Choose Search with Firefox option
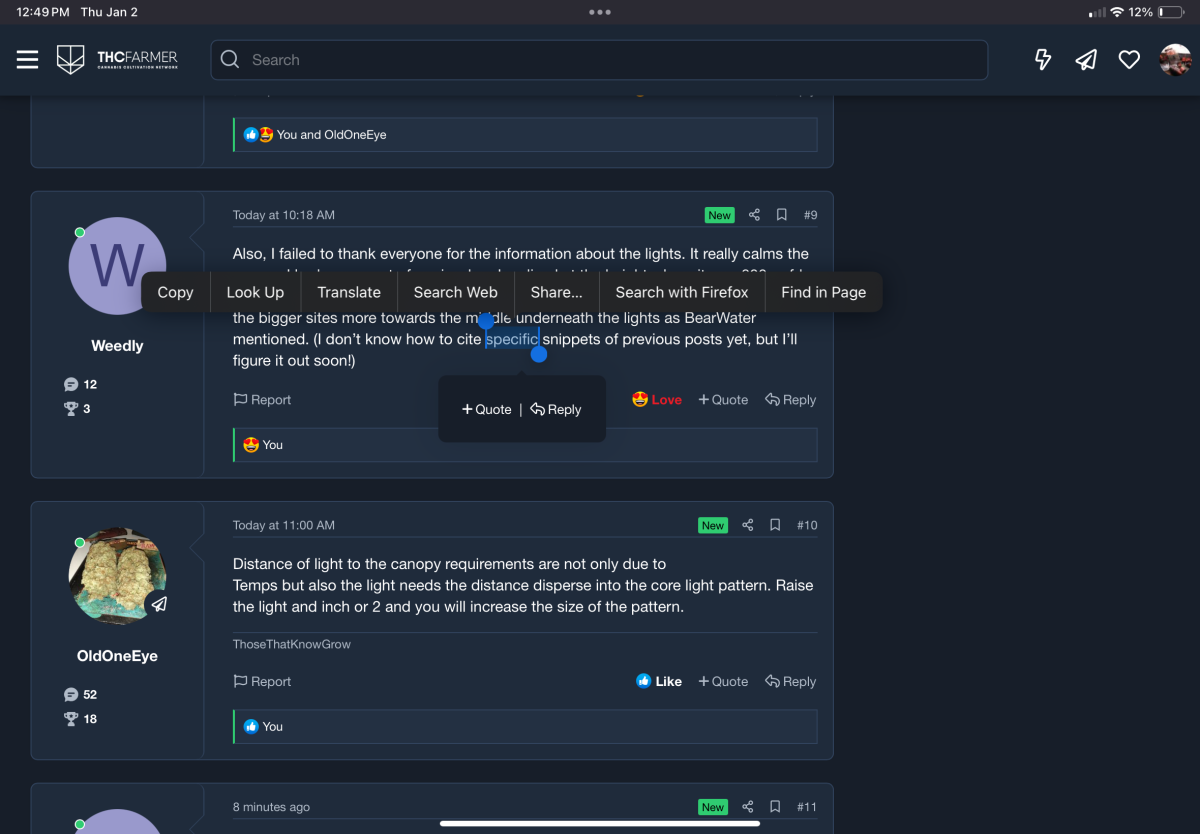The width and height of the screenshot is (1200, 834). [x=682, y=292]
